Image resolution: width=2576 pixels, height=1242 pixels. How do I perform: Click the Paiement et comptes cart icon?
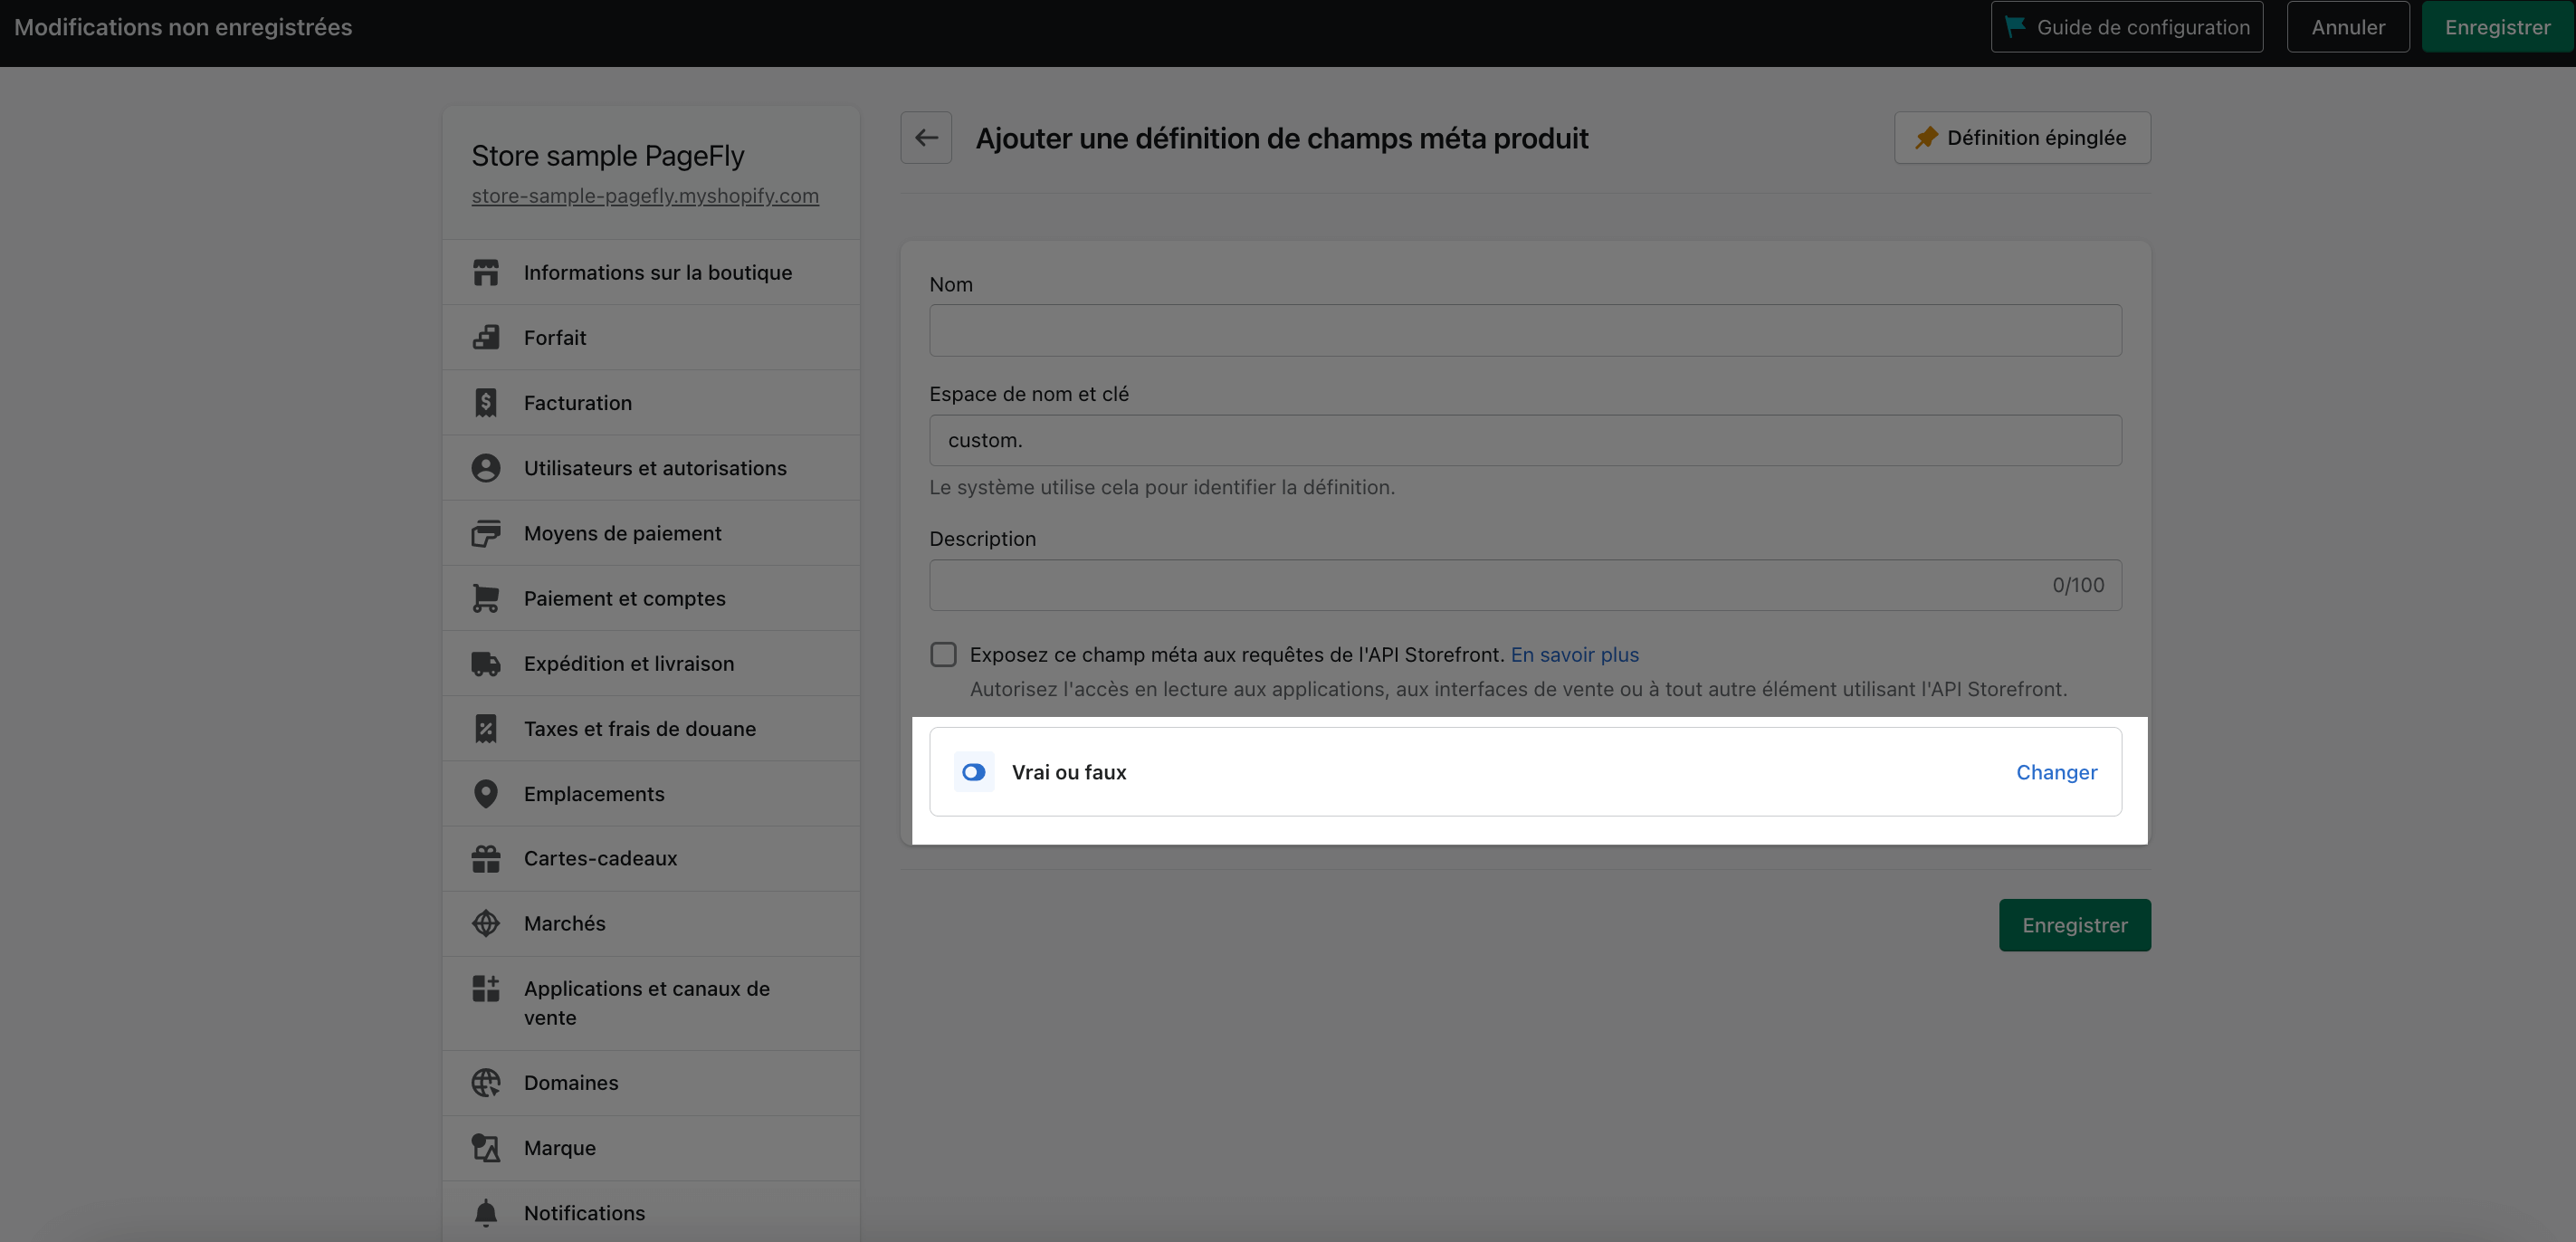click(x=486, y=598)
